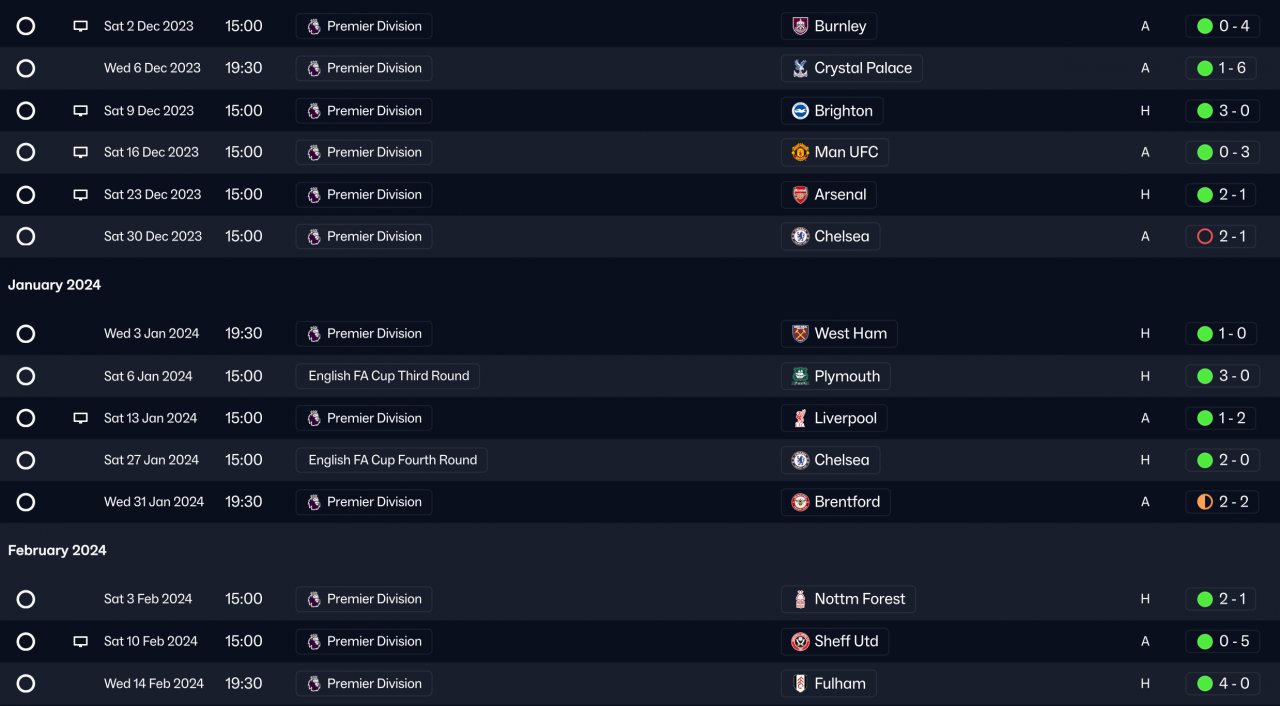Click the TV broadcast icon for Brighton match
This screenshot has width=1280, height=706.
pos(81,111)
